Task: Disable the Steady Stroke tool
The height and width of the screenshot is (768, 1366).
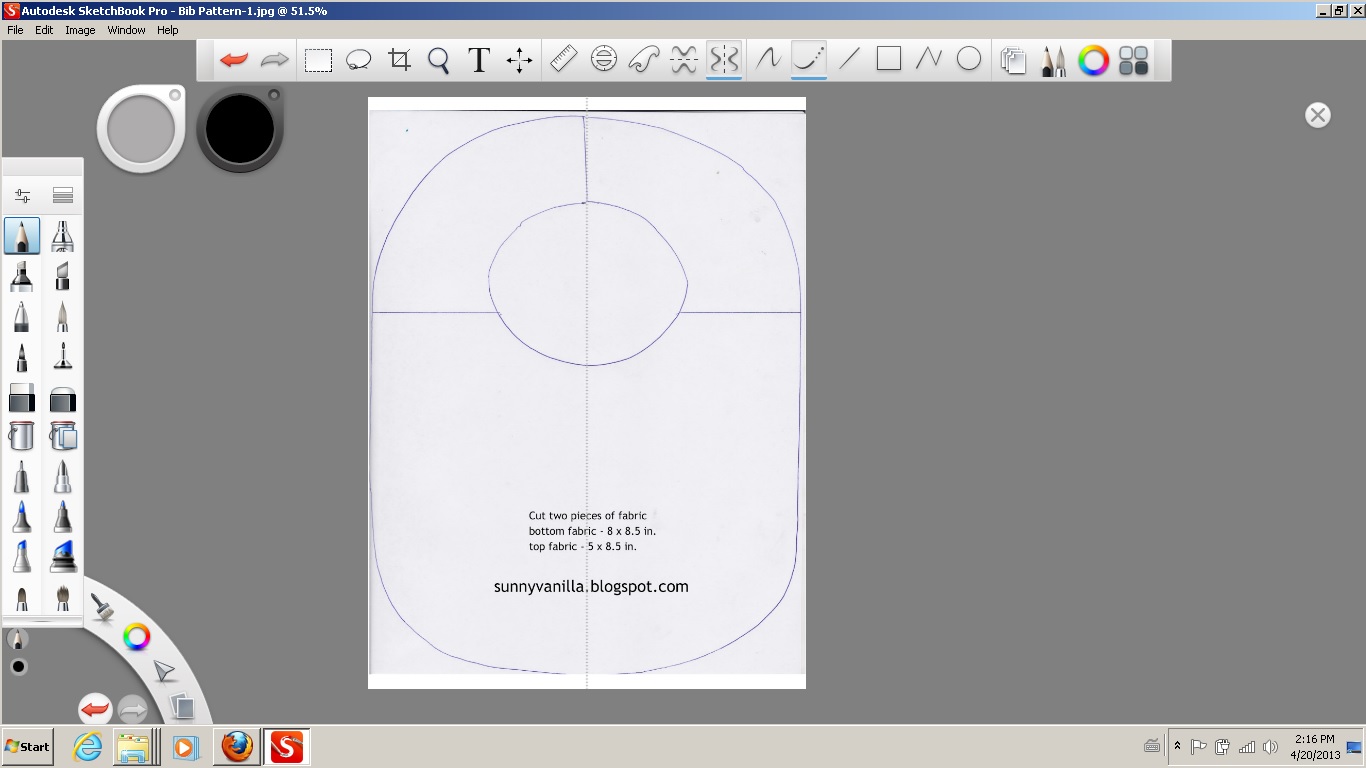Action: pos(808,60)
